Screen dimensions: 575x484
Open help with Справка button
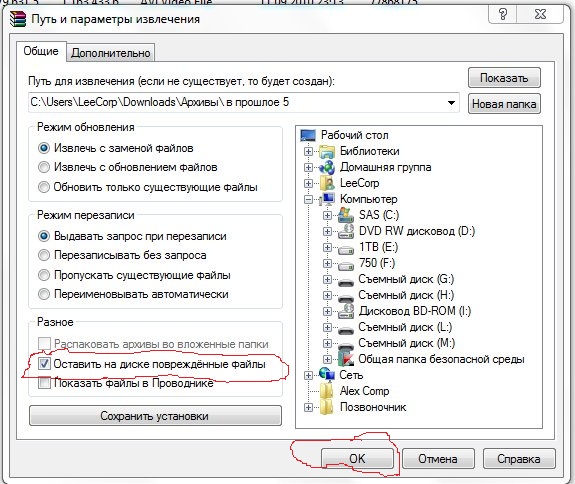[x=519, y=459]
